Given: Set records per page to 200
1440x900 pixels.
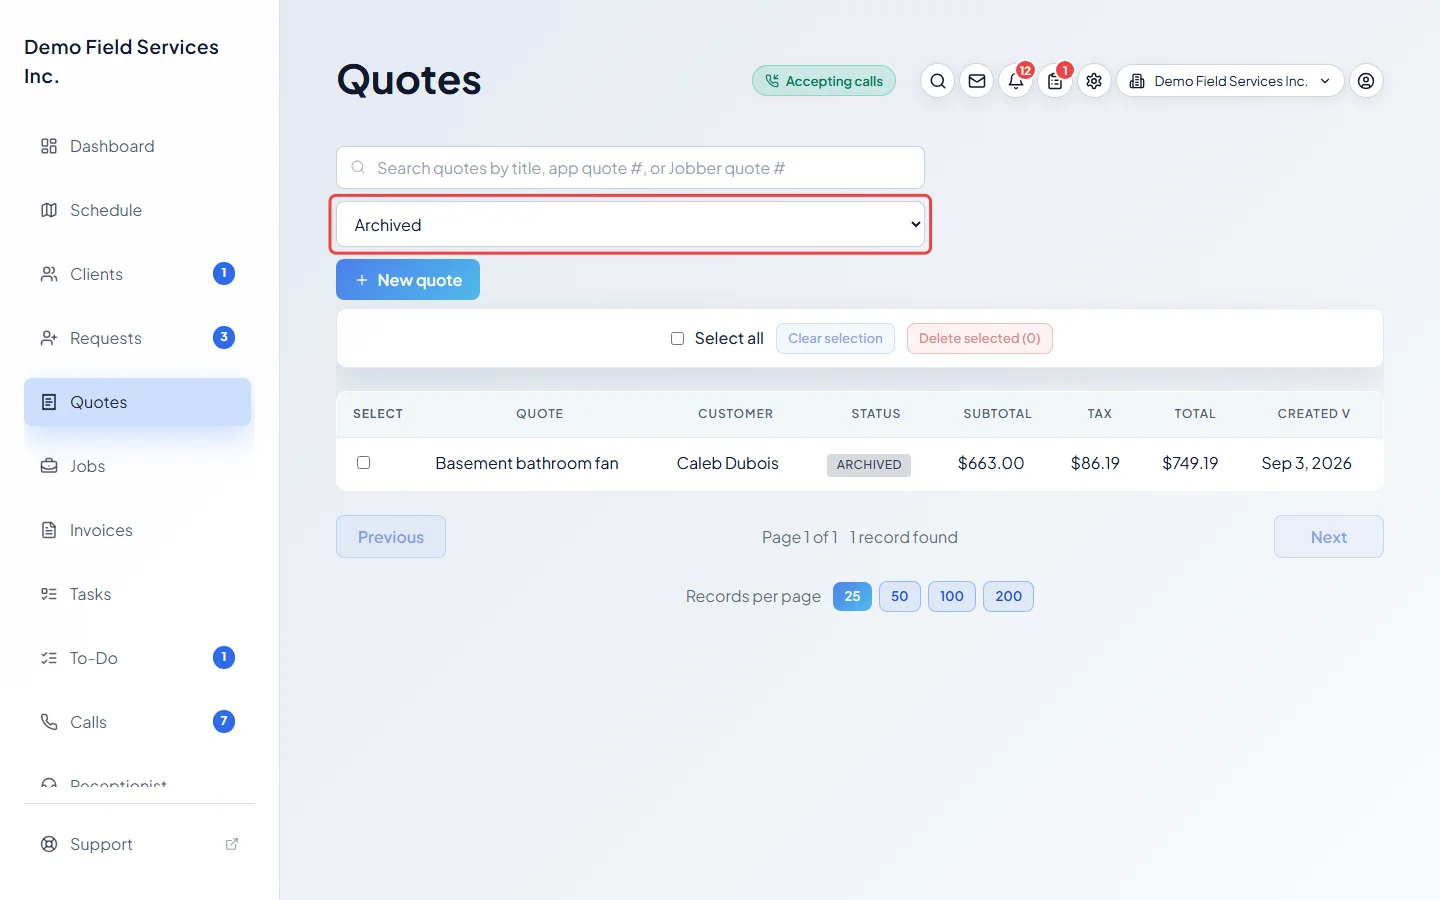Looking at the screenshot, I should [1009, 597].
